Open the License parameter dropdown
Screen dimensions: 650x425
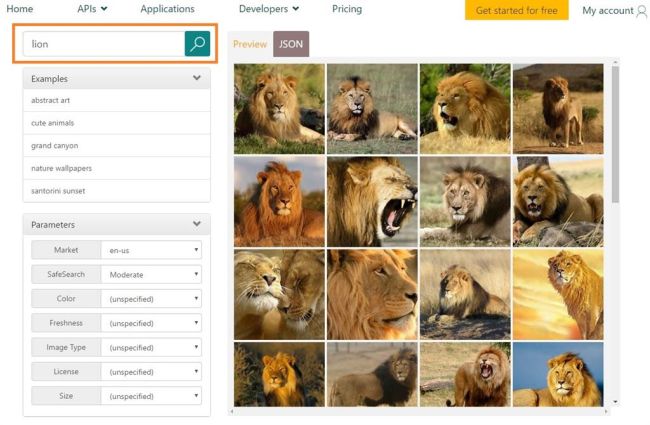(x=151, y=372)
